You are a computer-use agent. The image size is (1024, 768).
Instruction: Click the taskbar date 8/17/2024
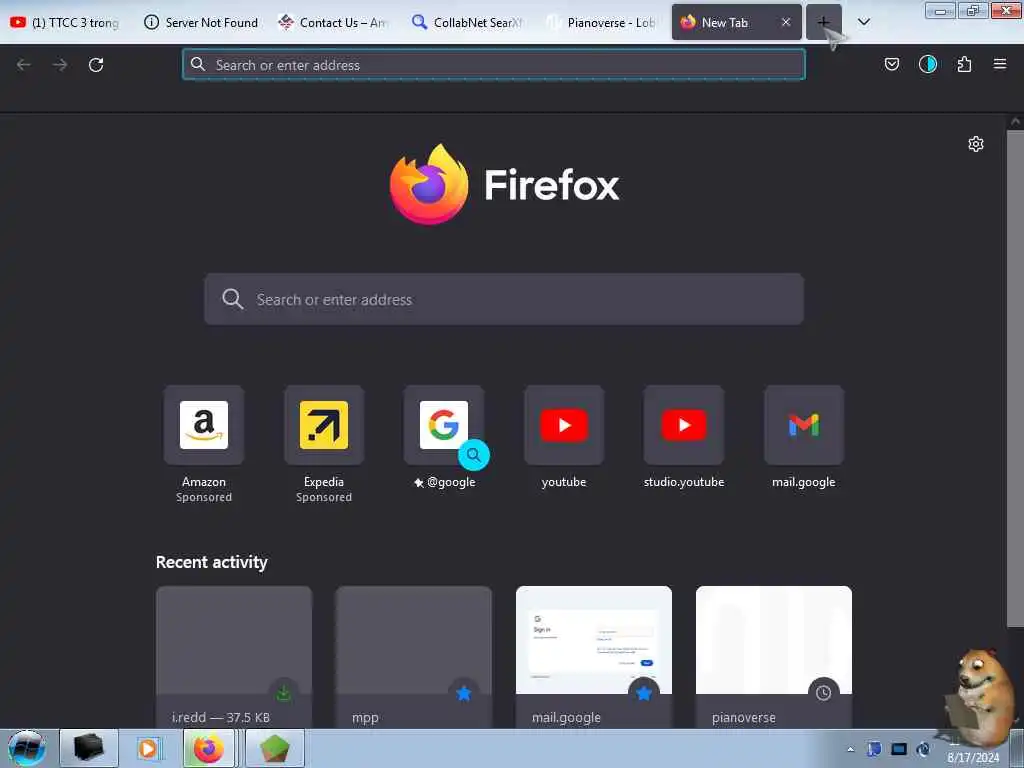click(973, 758)
